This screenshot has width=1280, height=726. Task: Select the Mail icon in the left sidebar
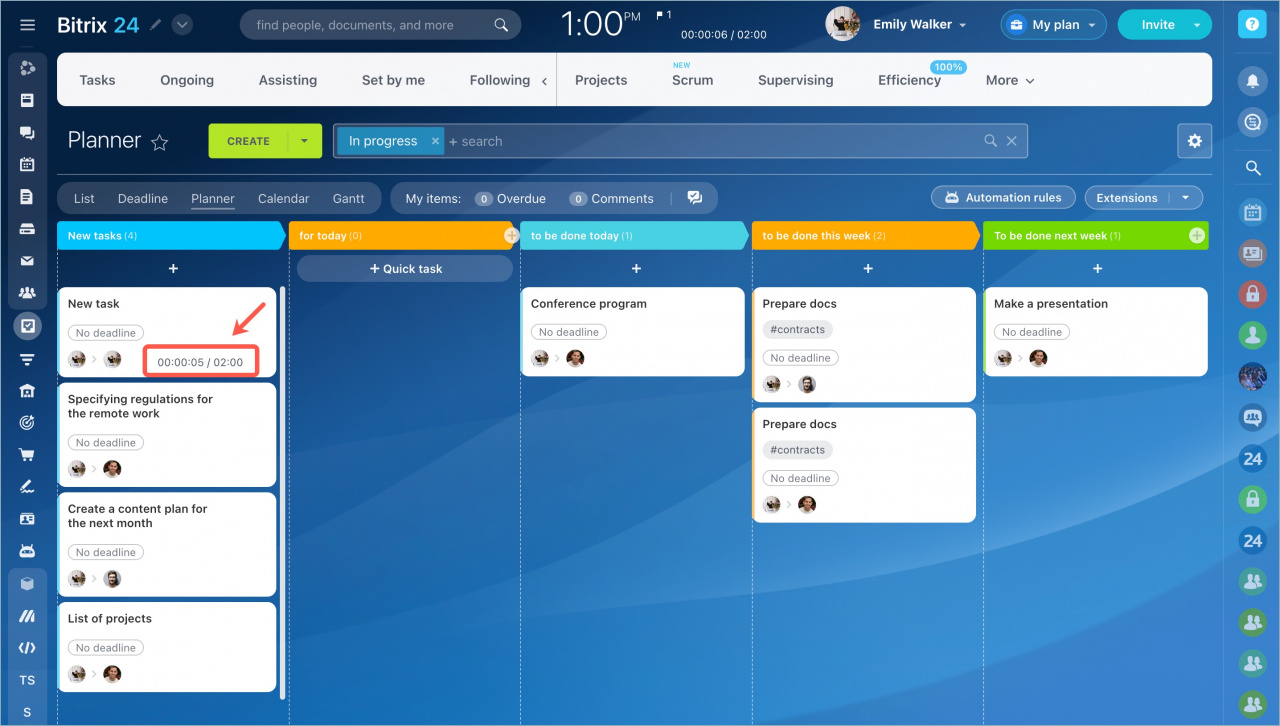27,260
